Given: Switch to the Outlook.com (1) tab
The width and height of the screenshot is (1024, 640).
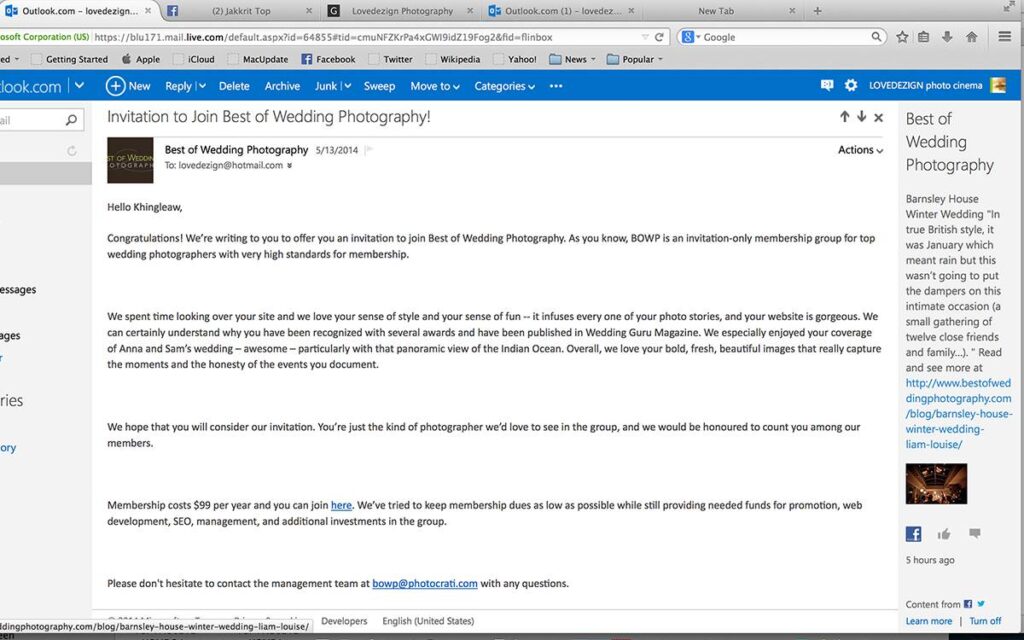Looking at the screenshot, I should pyautogui.click(x=562, y=11).
